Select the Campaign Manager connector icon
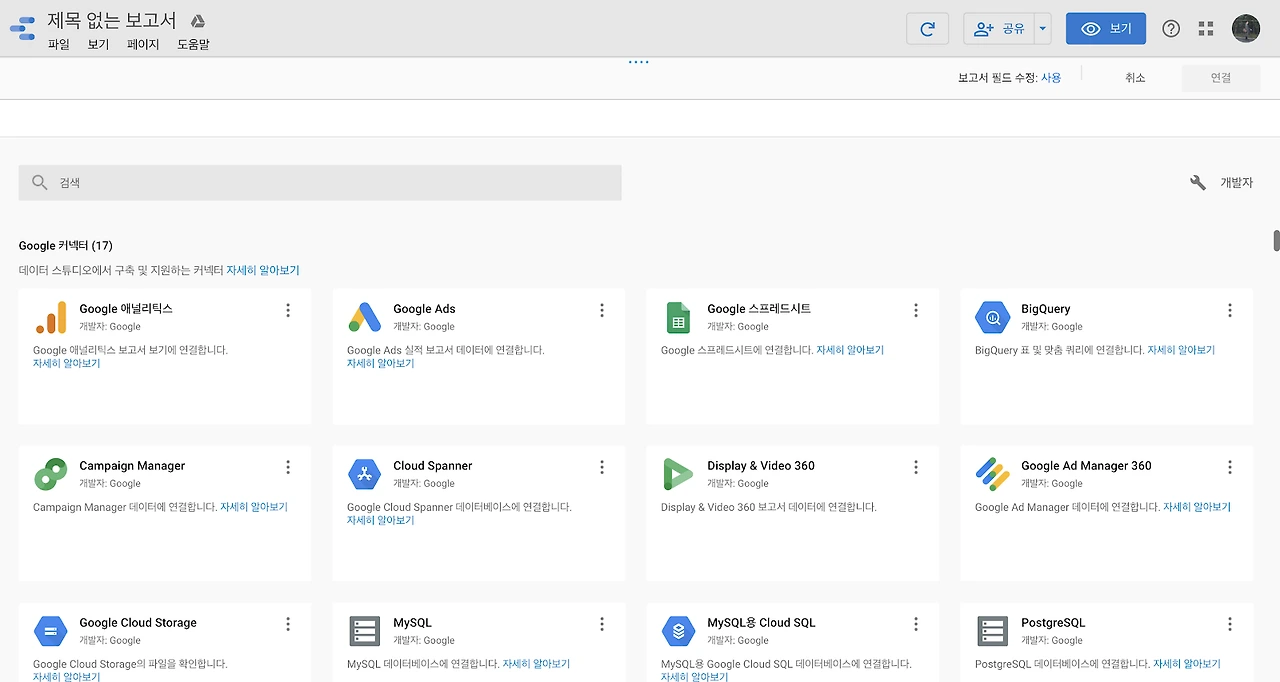This screenshot has height=682, width=1280. (x=51, y=474)
